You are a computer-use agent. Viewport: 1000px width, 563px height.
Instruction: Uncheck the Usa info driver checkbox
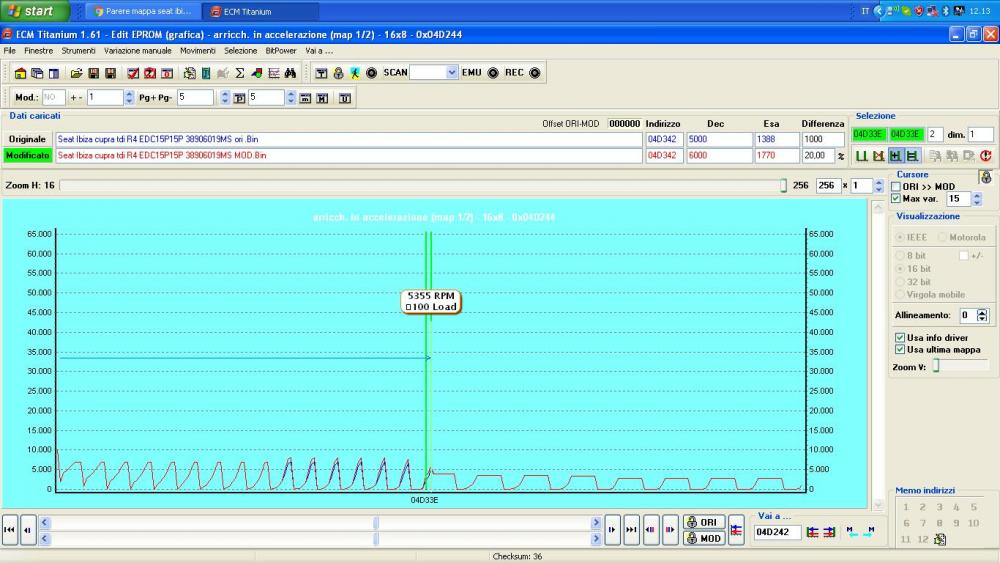click(x=900, y=338)
